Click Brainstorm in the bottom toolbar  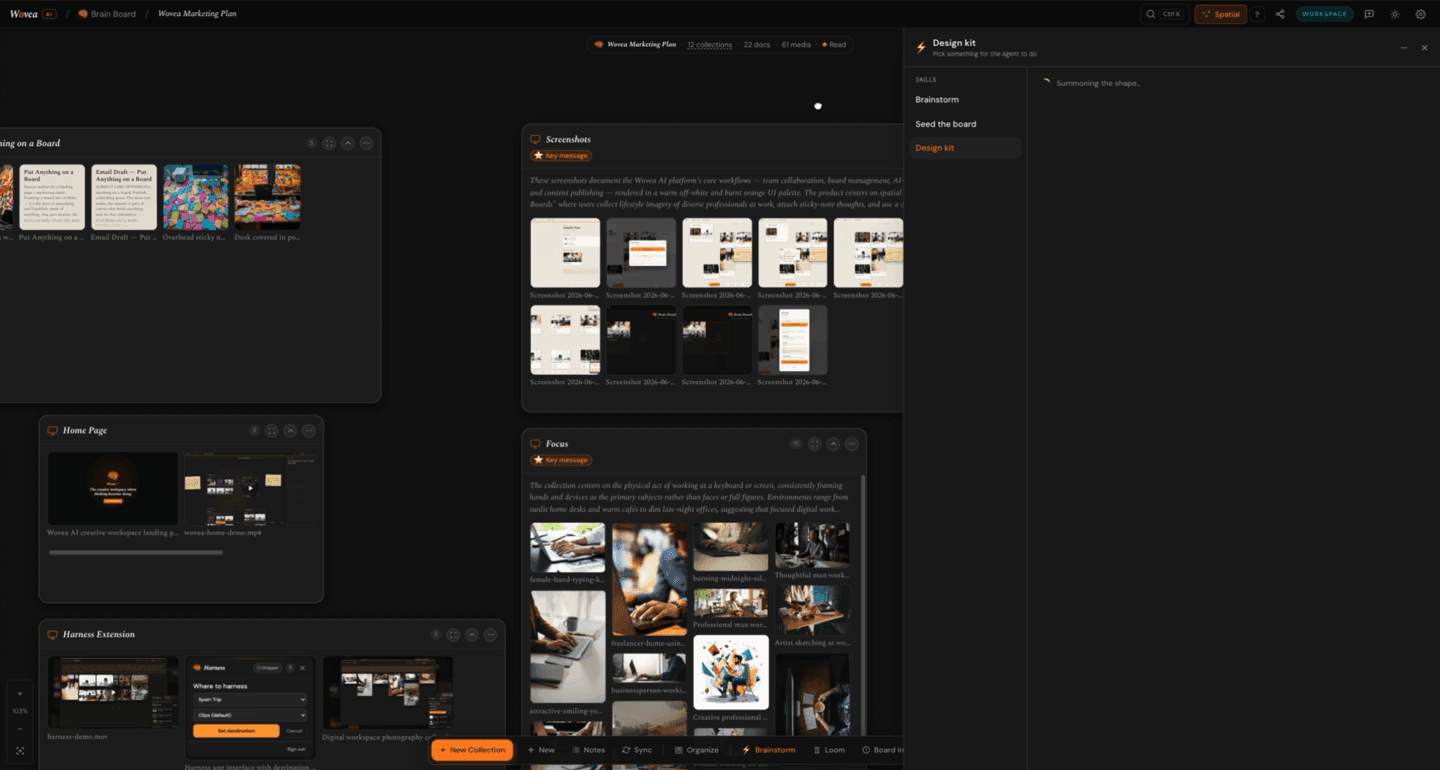[x=769, y=750]
